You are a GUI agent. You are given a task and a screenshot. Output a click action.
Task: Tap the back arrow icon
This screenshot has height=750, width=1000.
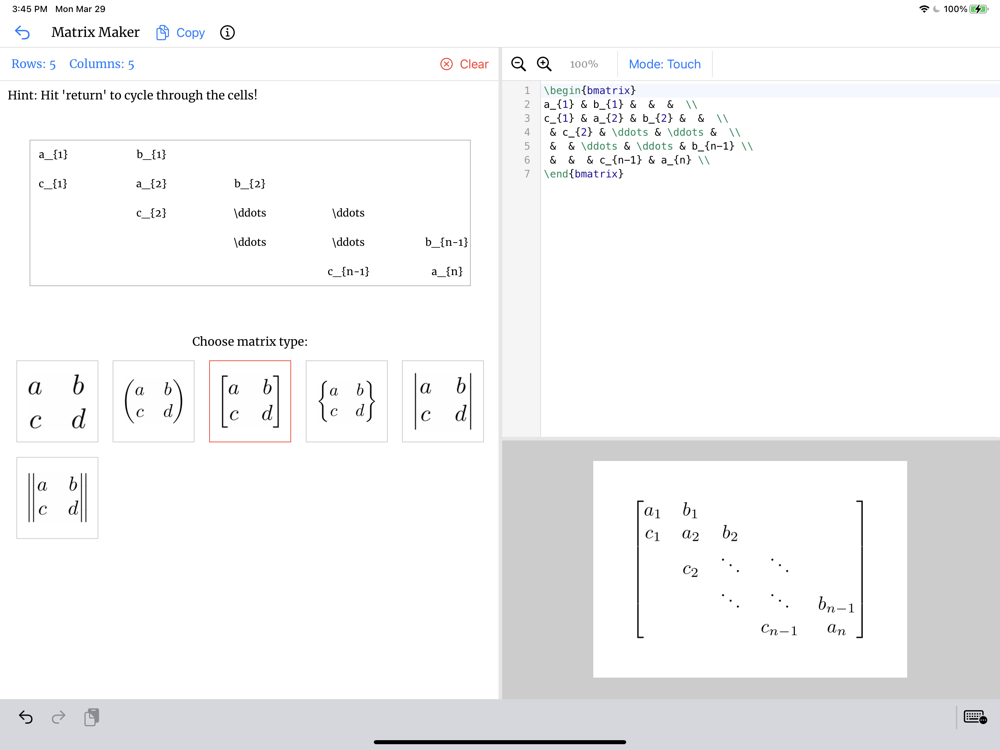22,33
